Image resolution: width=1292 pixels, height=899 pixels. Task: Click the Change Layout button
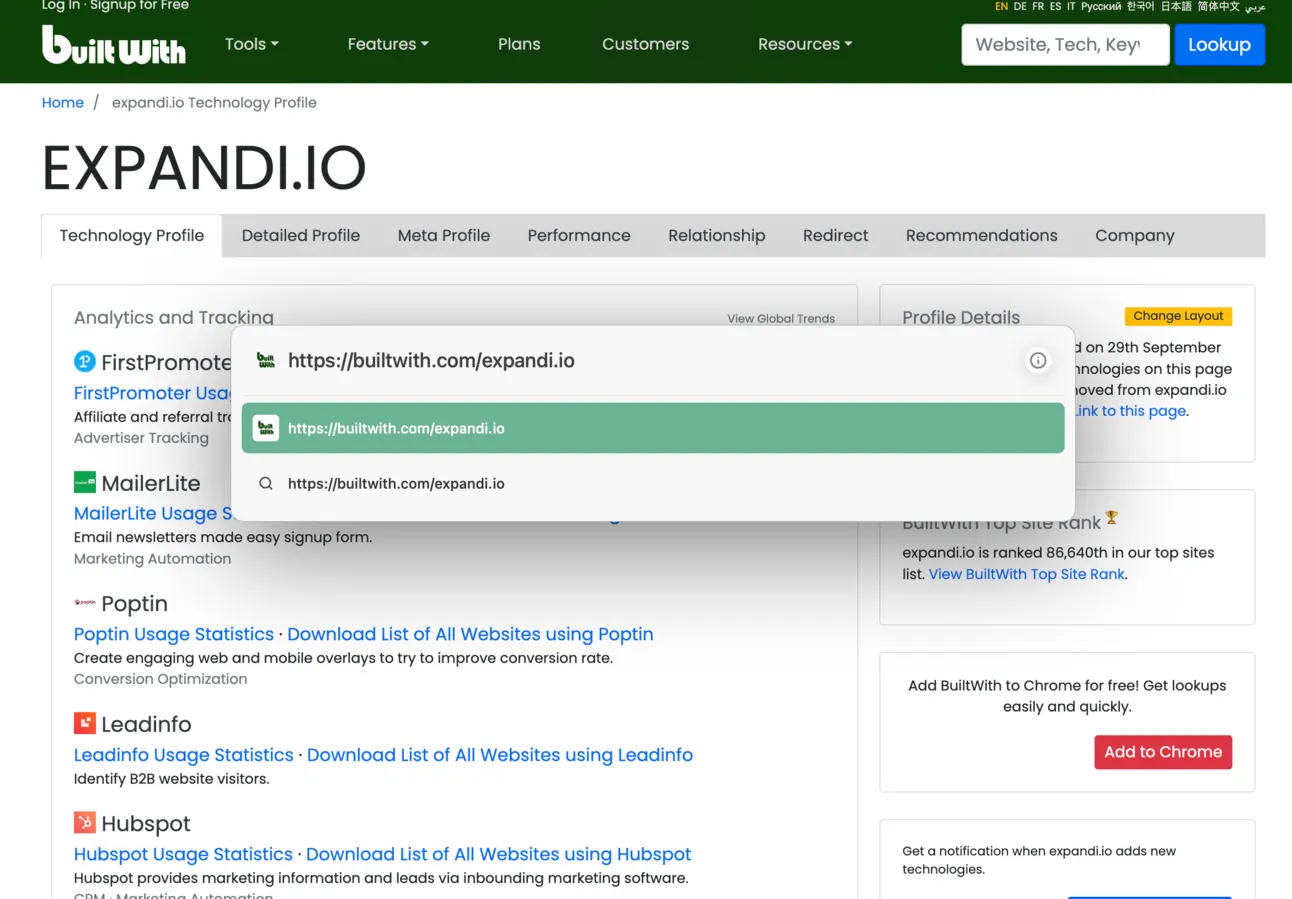[1178, 316]
